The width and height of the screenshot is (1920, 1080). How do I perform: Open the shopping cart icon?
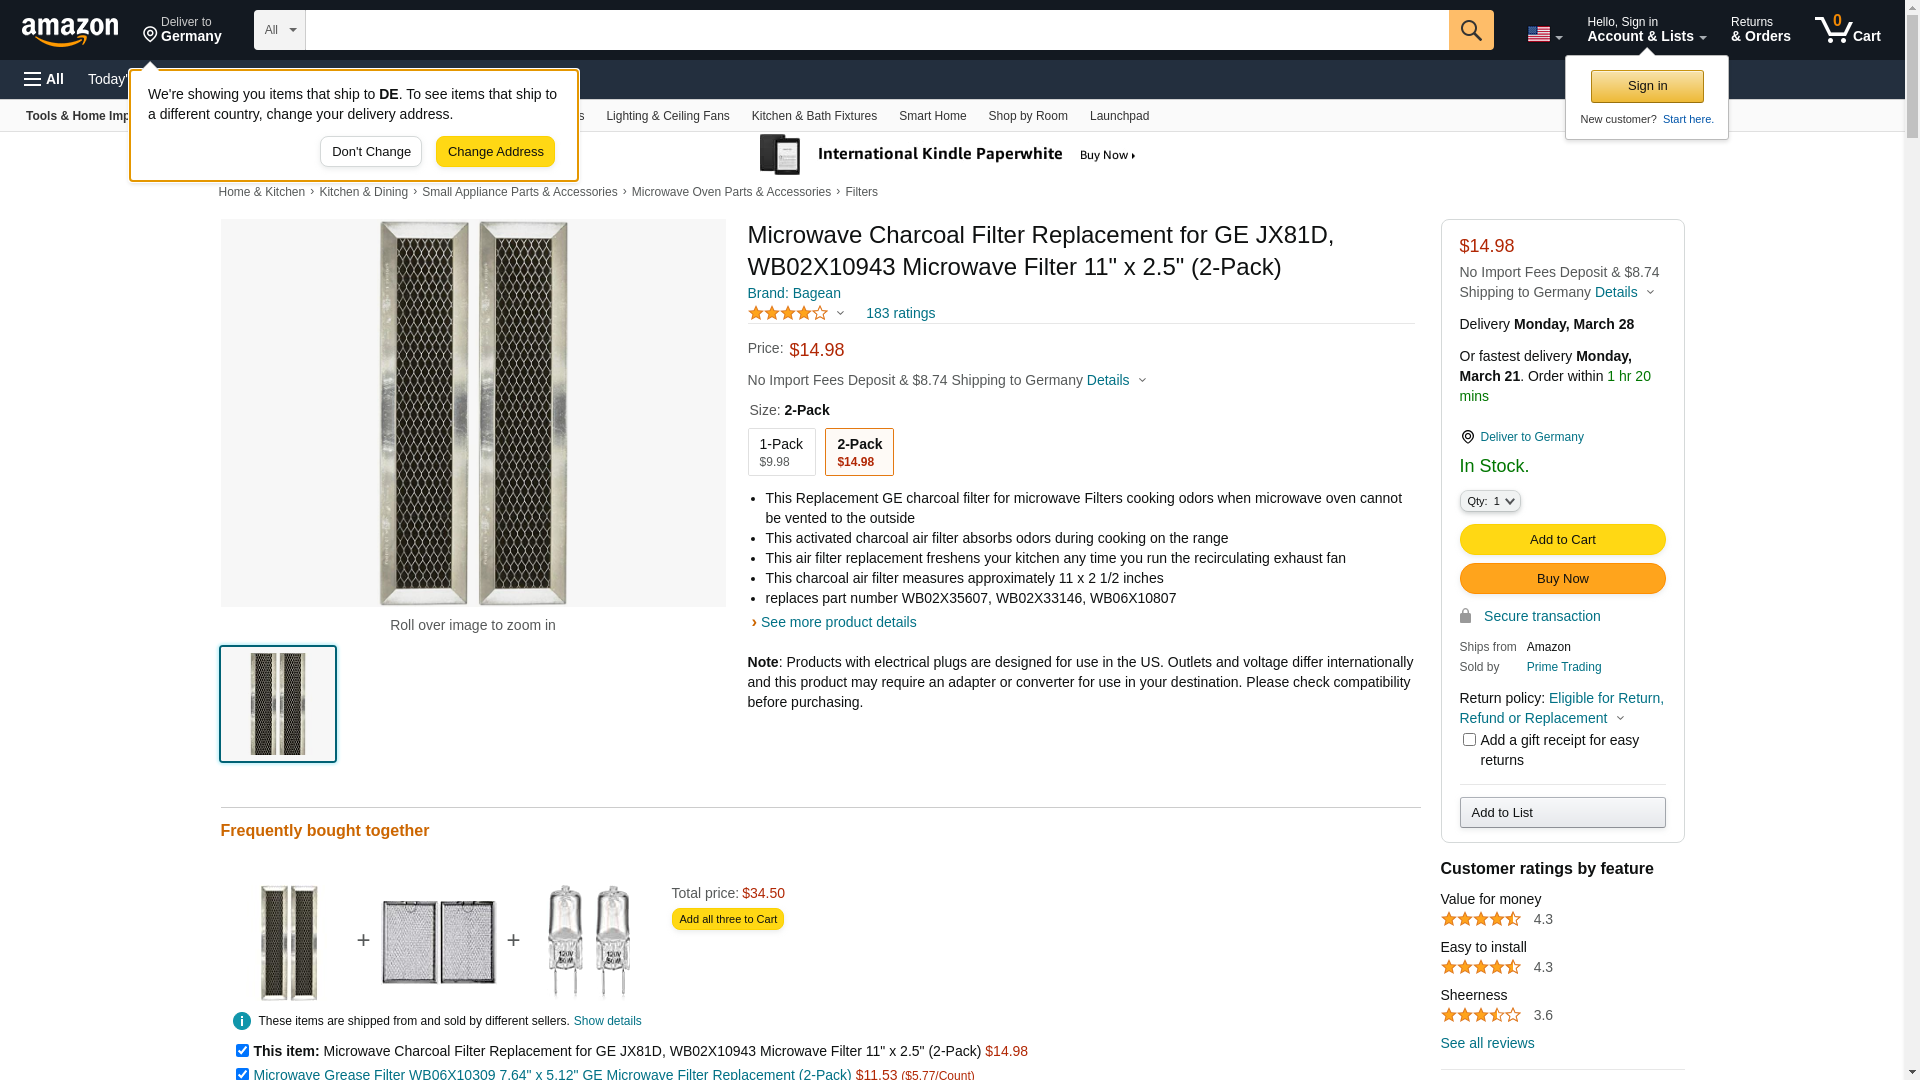(1847, 29)
